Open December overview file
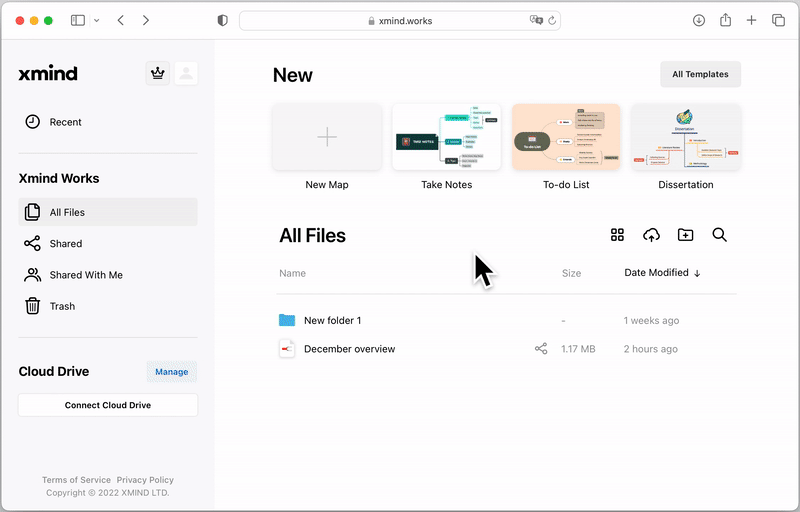 [349, 349]
